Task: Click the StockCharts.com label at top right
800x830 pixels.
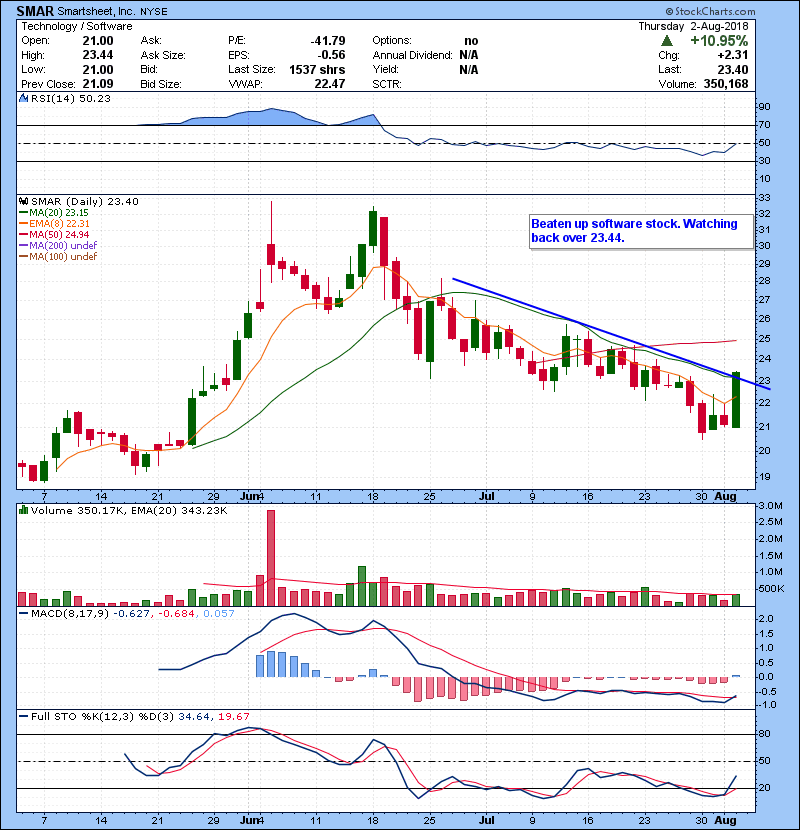Action: point(711,11)
